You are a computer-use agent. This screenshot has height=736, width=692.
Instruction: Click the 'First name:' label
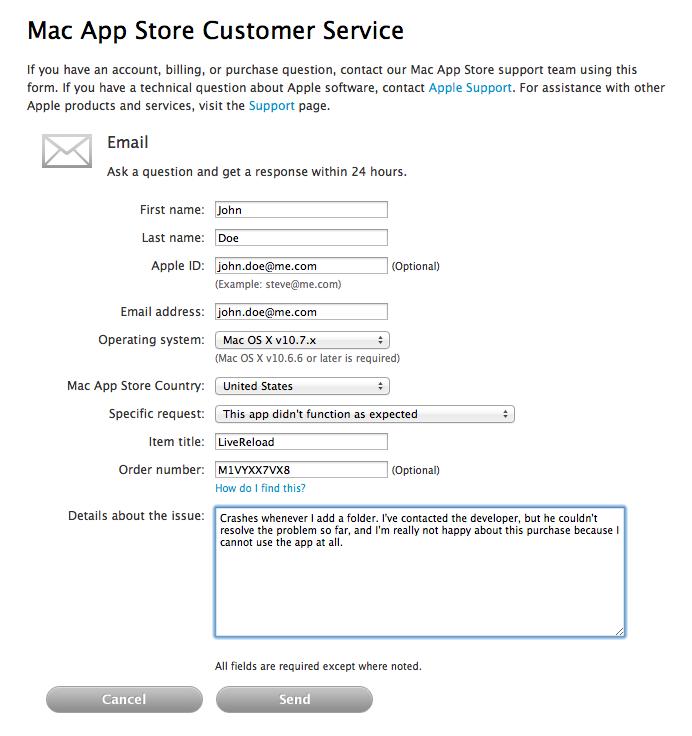click(172, 210)
